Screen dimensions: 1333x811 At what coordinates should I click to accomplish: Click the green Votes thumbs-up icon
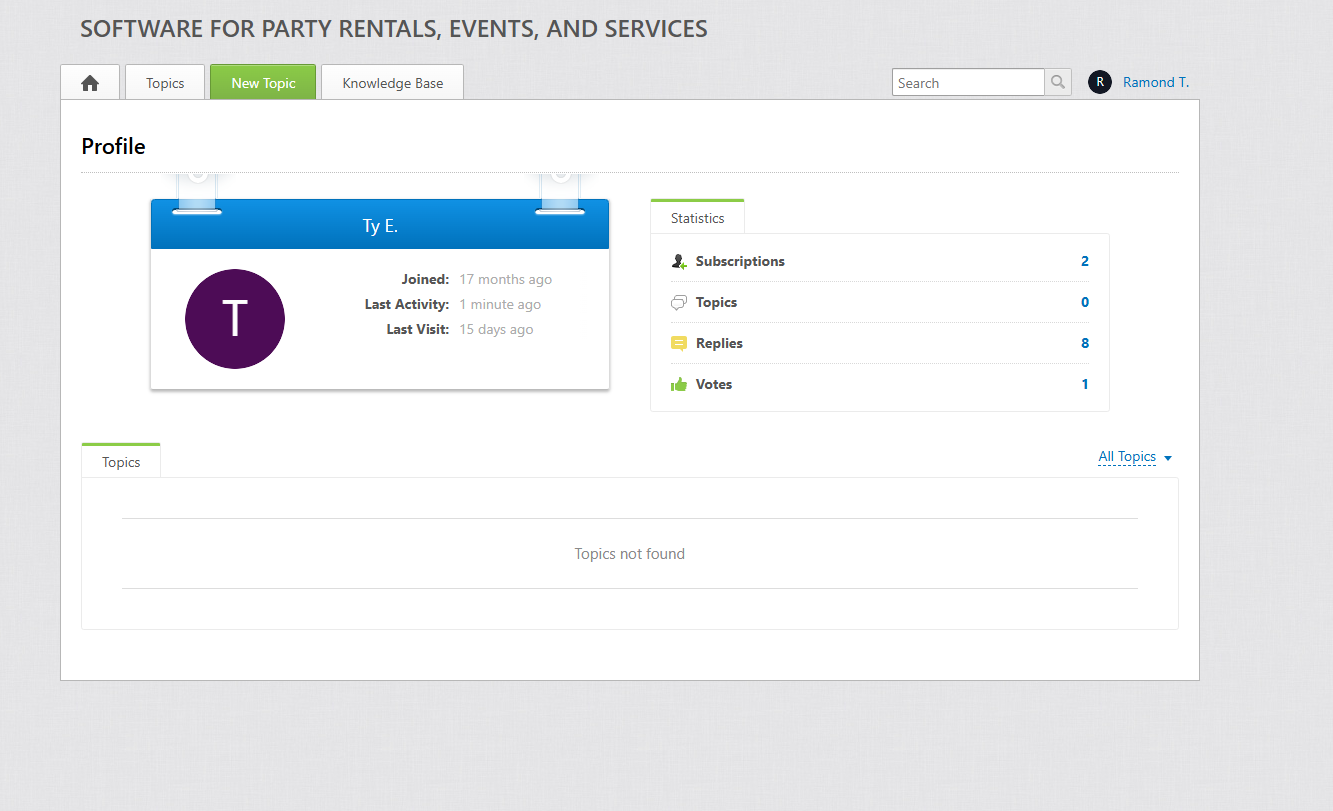(x=679, y=385)
